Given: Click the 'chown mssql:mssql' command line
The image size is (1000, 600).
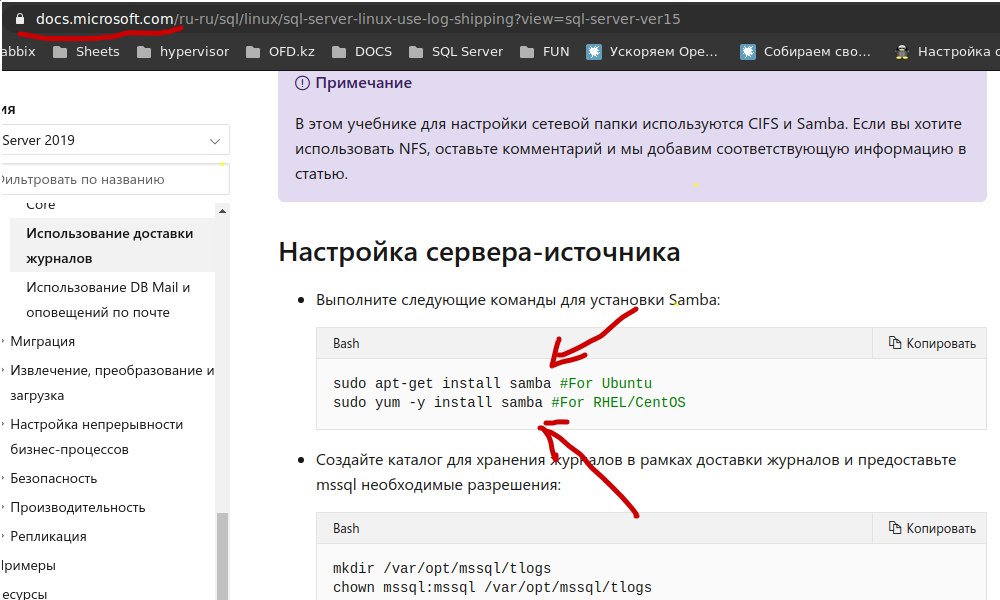Looking at the screenshot, I should [x=492, y=587].
